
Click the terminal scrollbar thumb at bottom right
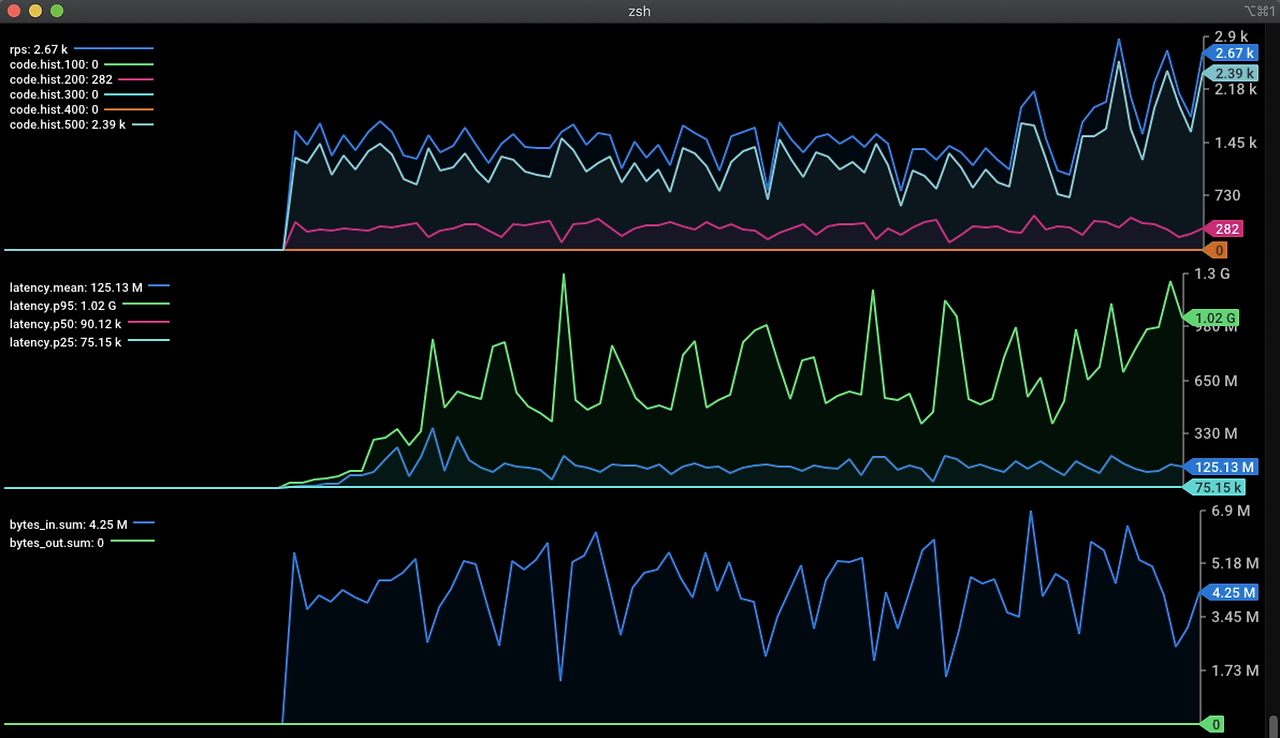pos(1273,726)
